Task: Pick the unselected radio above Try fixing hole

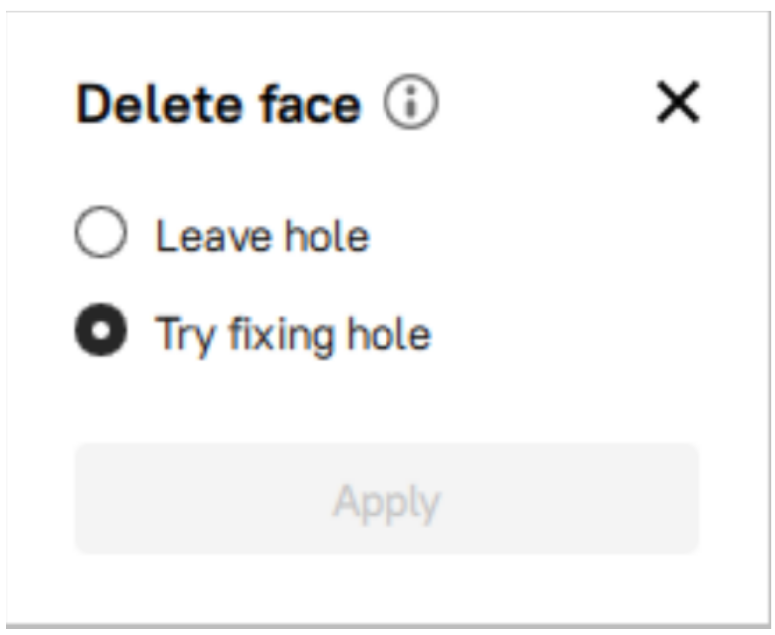Action: tap(101, 232)
